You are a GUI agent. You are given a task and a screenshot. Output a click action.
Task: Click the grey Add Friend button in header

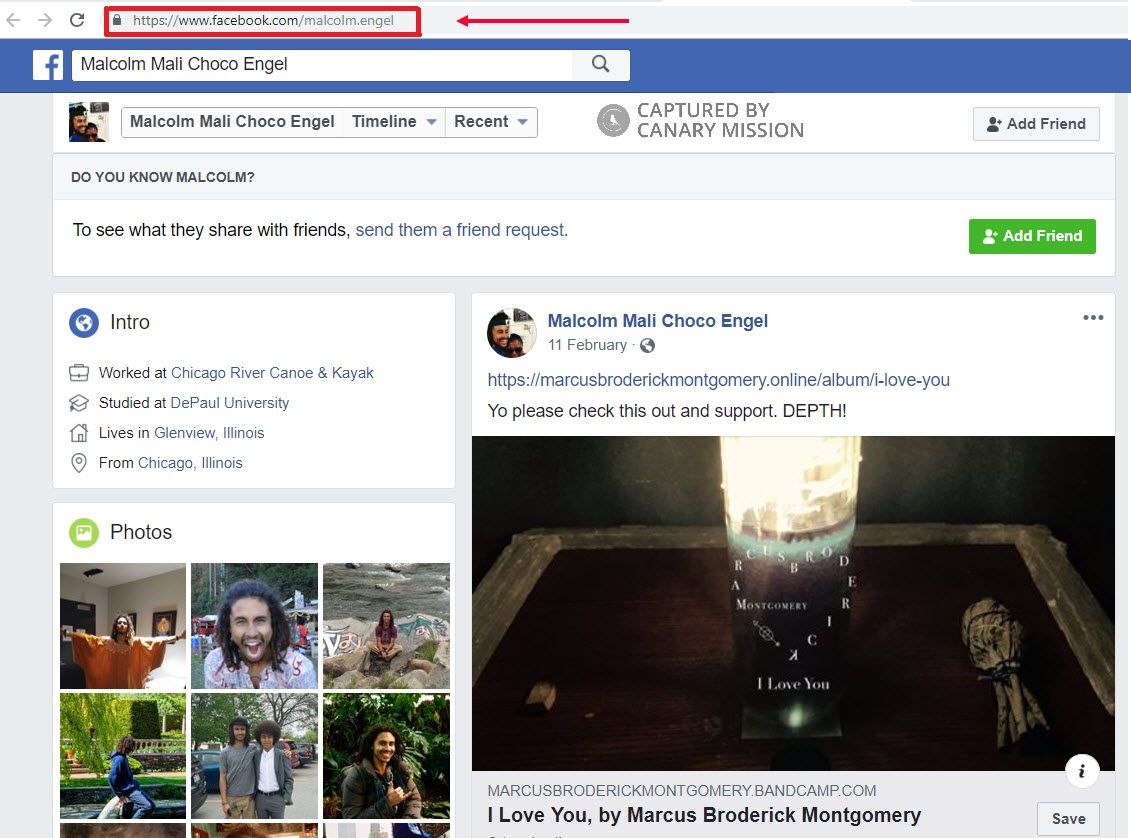(x=1036, y=124)
